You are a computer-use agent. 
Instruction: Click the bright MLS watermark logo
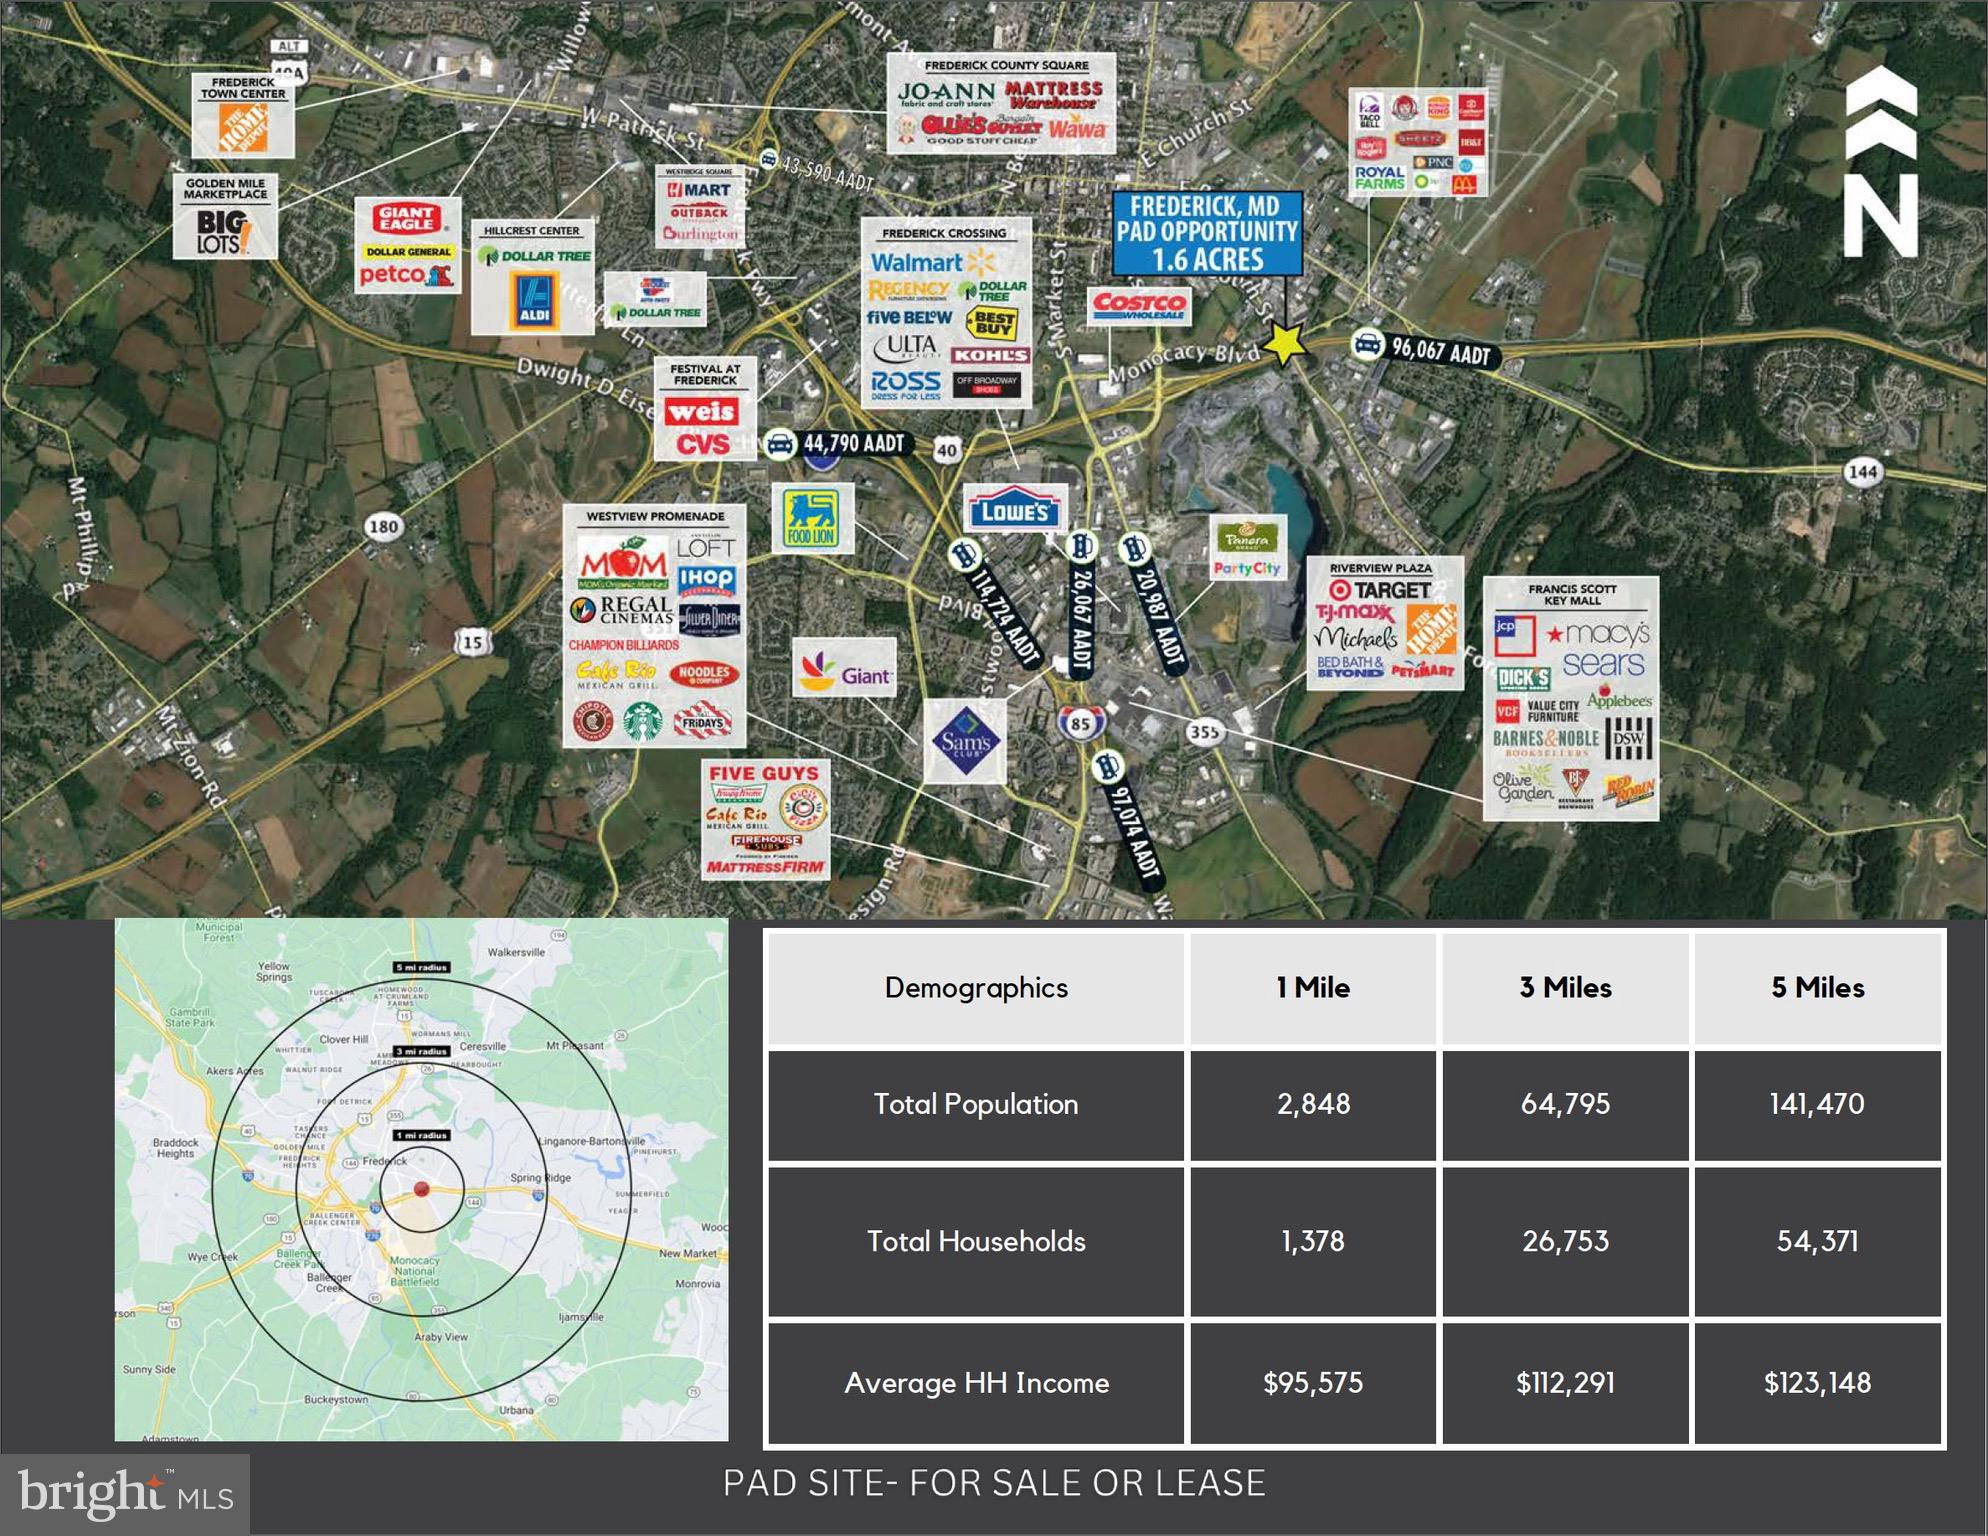click(x=125, y=1494)
